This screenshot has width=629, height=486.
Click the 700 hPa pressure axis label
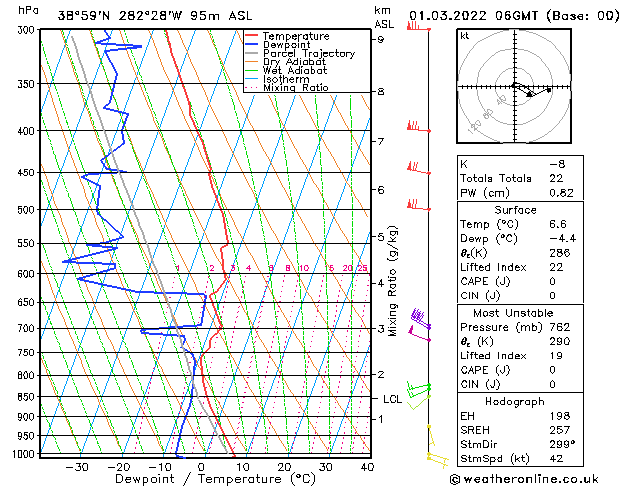click(26, 328)
